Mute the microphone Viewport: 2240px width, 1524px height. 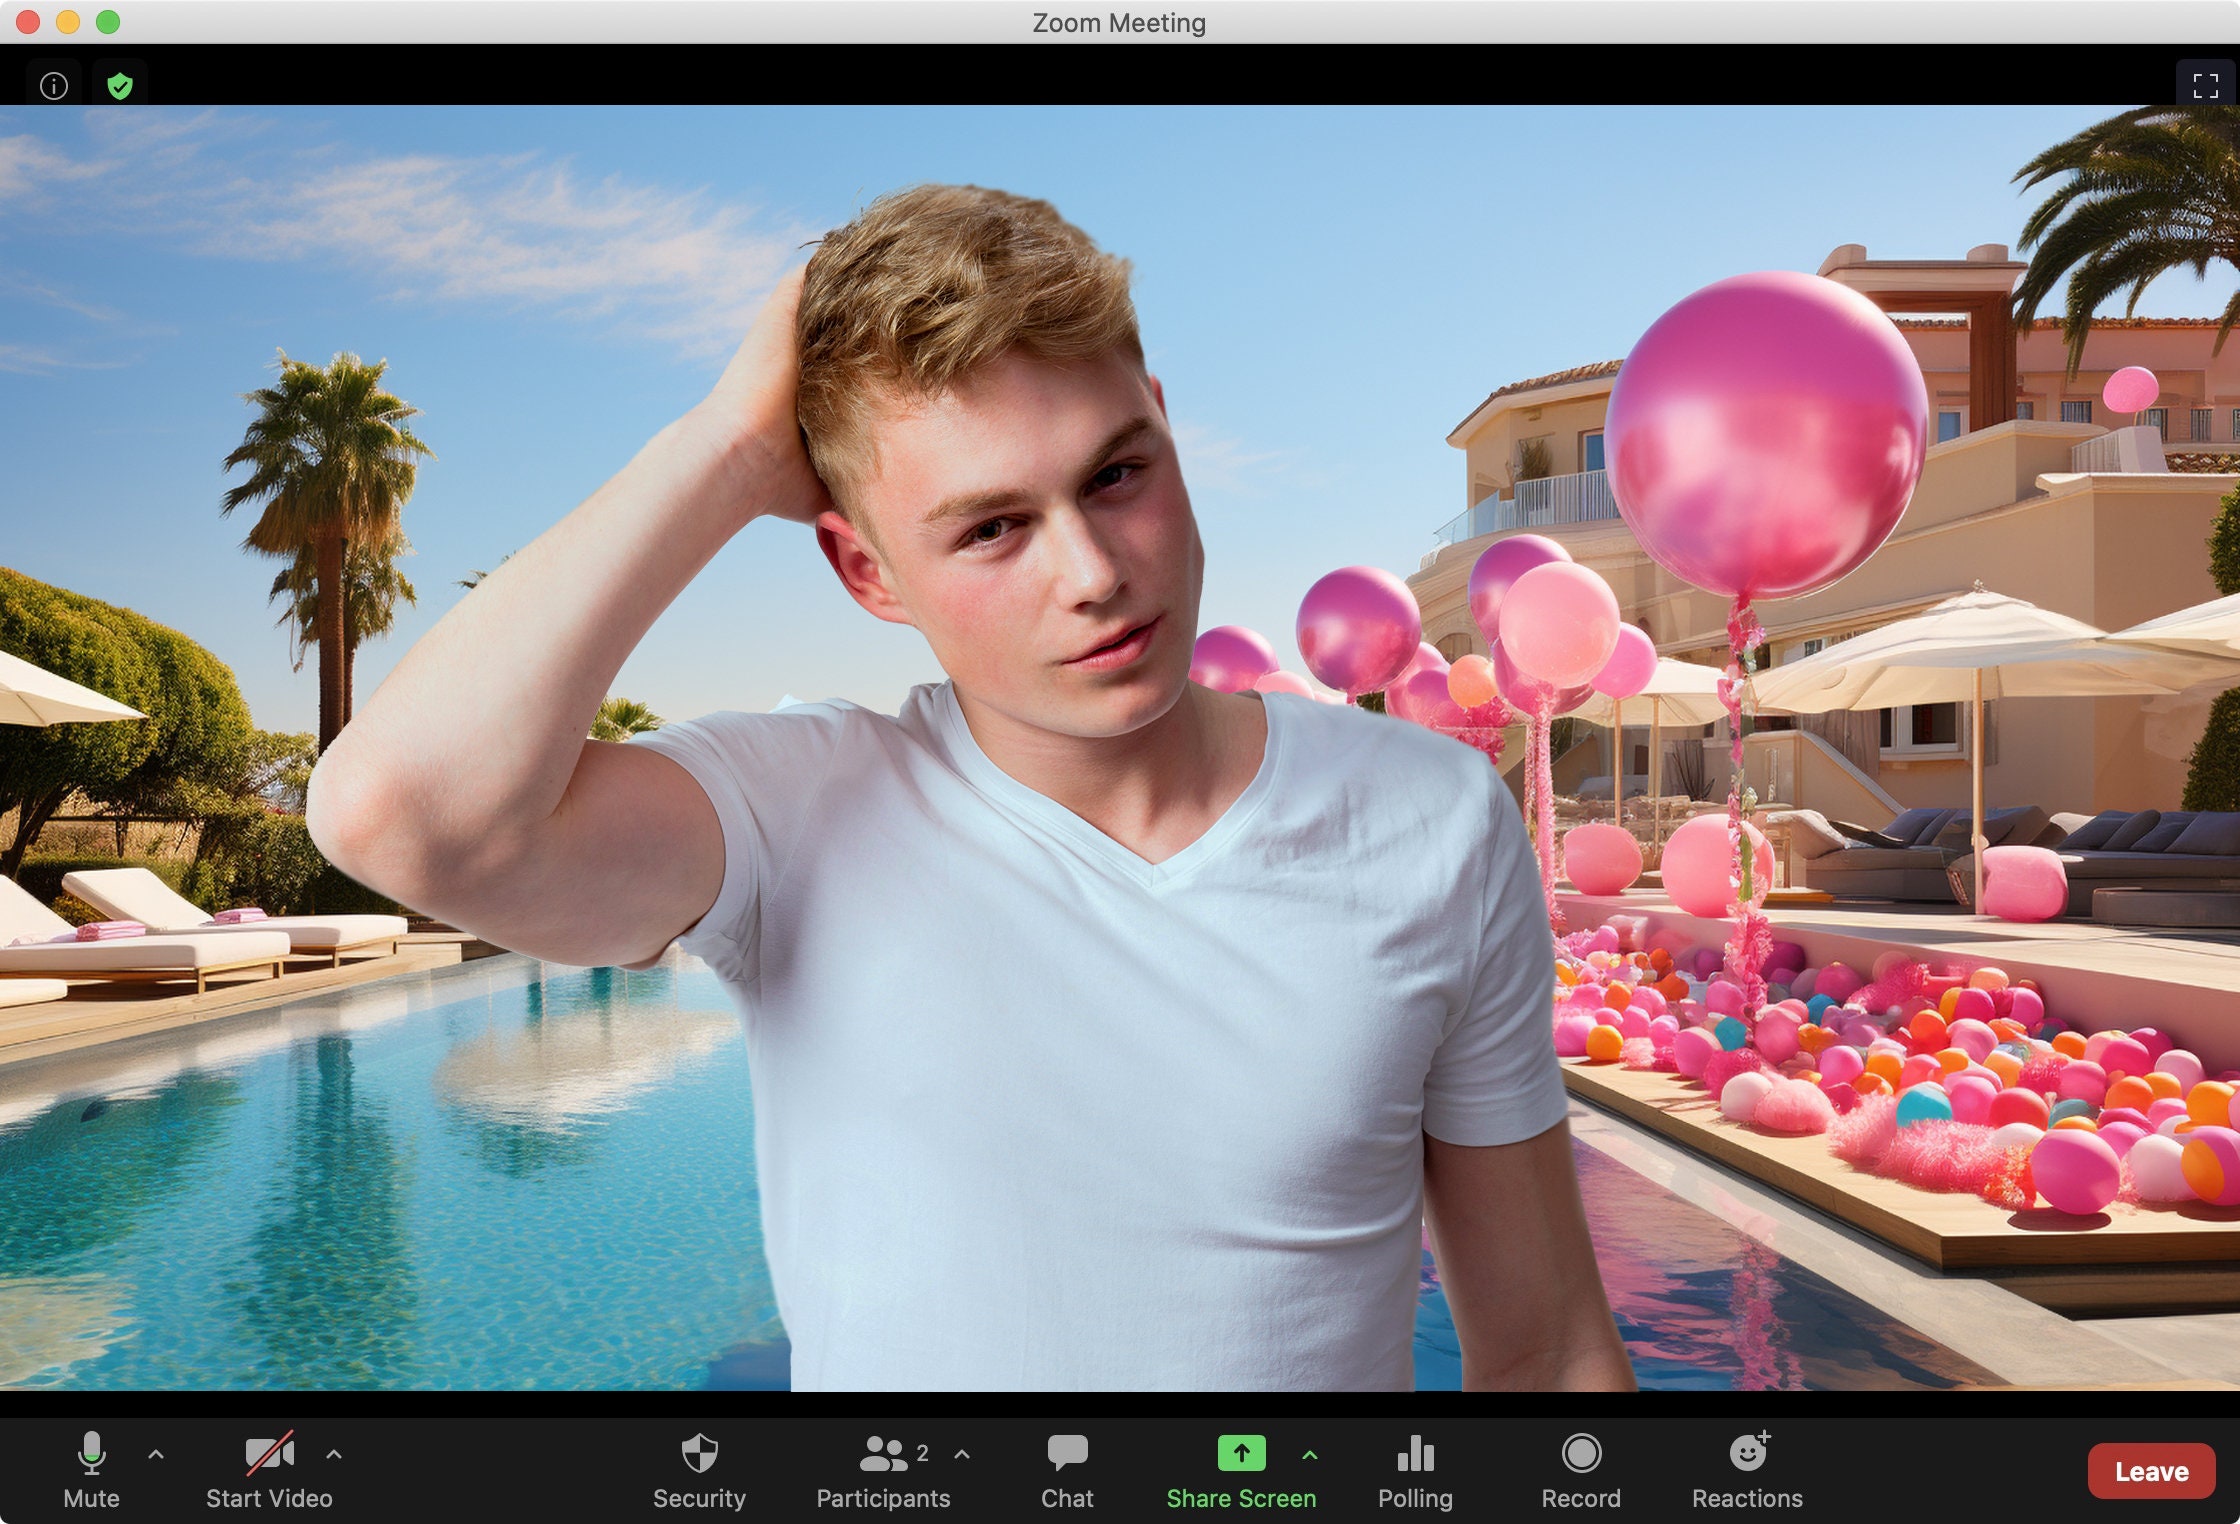93,1468
